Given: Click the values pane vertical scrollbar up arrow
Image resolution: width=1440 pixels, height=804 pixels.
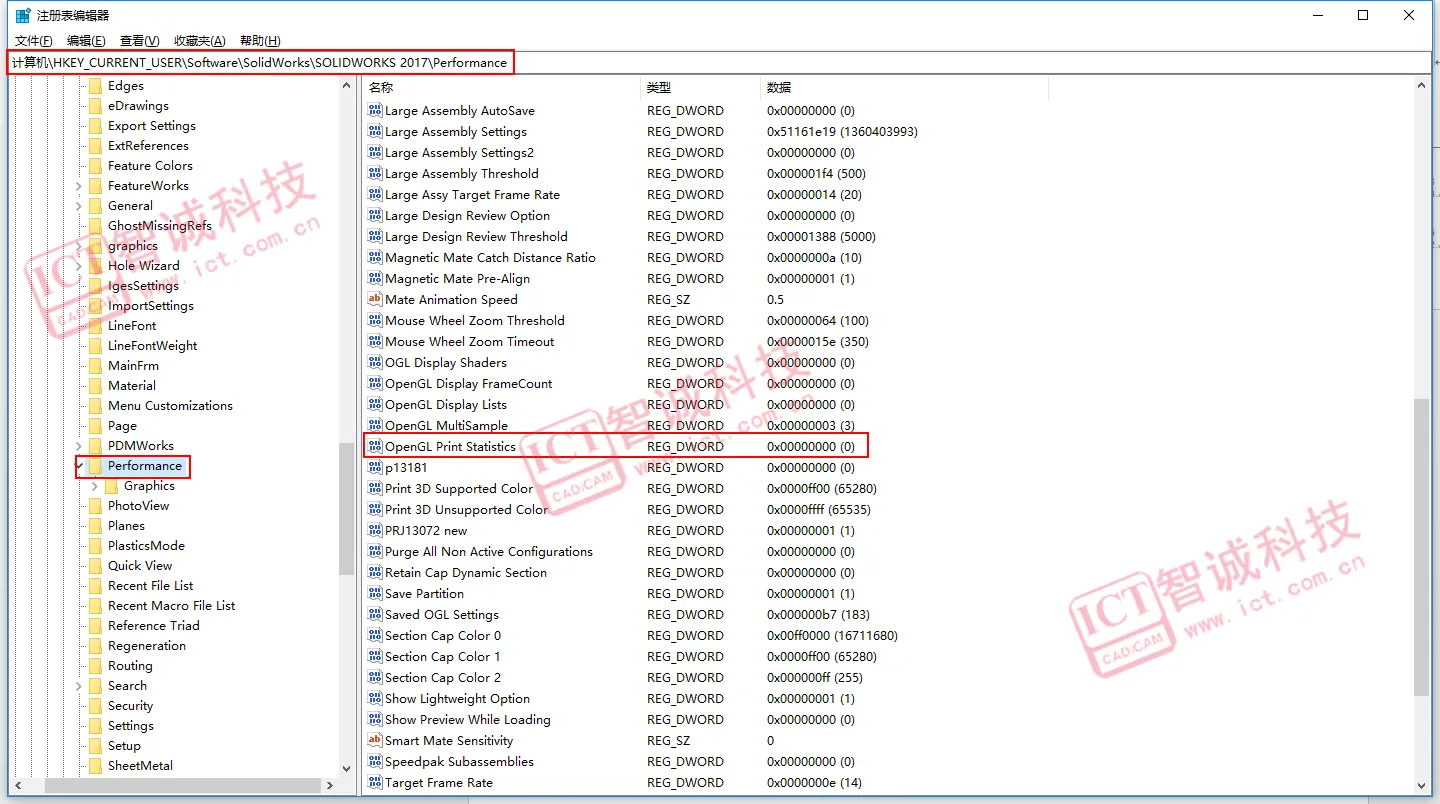Looking at the screenshot, I should click(1422, 87).
